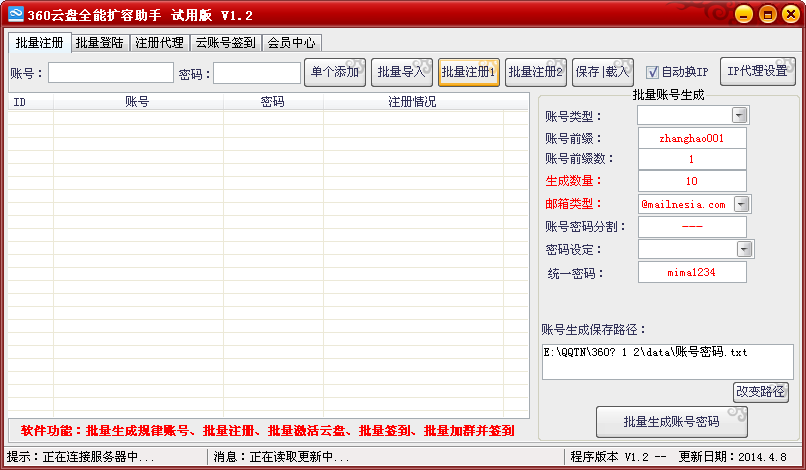Click the 单个添加 button
This screenshot has width=806, height=470.
click(335, 72)
